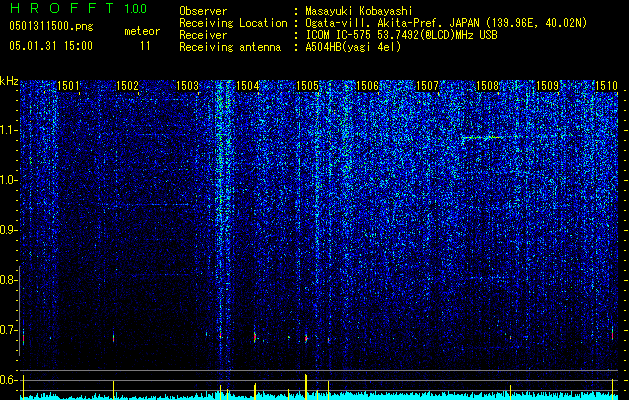Click the 0.6 kHz axis label
This screenshot has height=400, width=629.
tap(8, 380)
